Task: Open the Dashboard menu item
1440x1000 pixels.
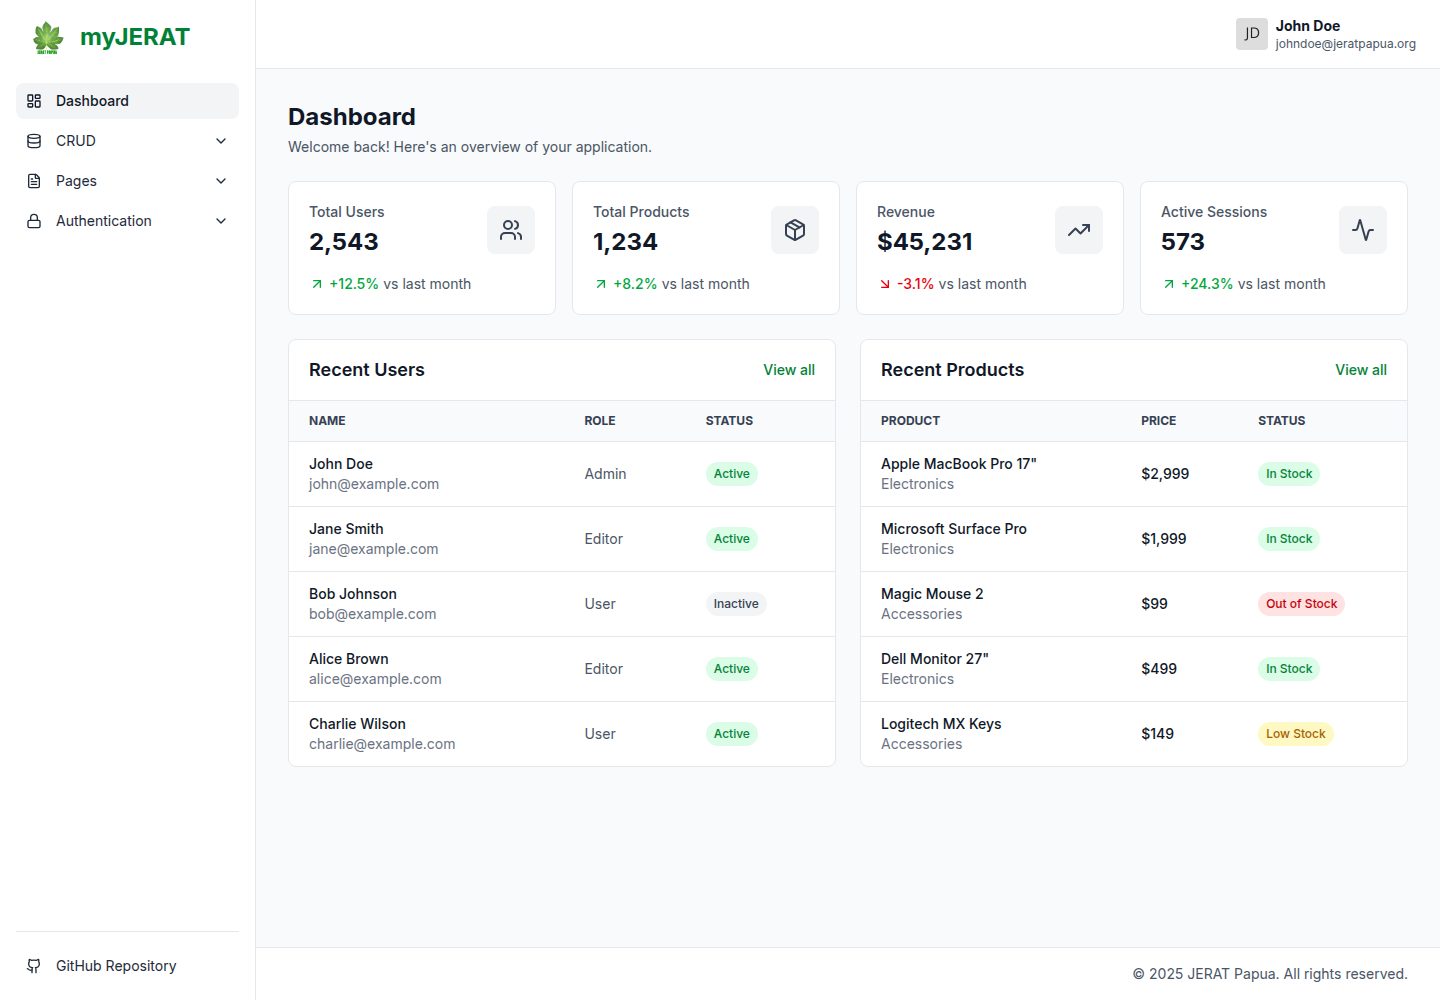Action: point(127,101)
